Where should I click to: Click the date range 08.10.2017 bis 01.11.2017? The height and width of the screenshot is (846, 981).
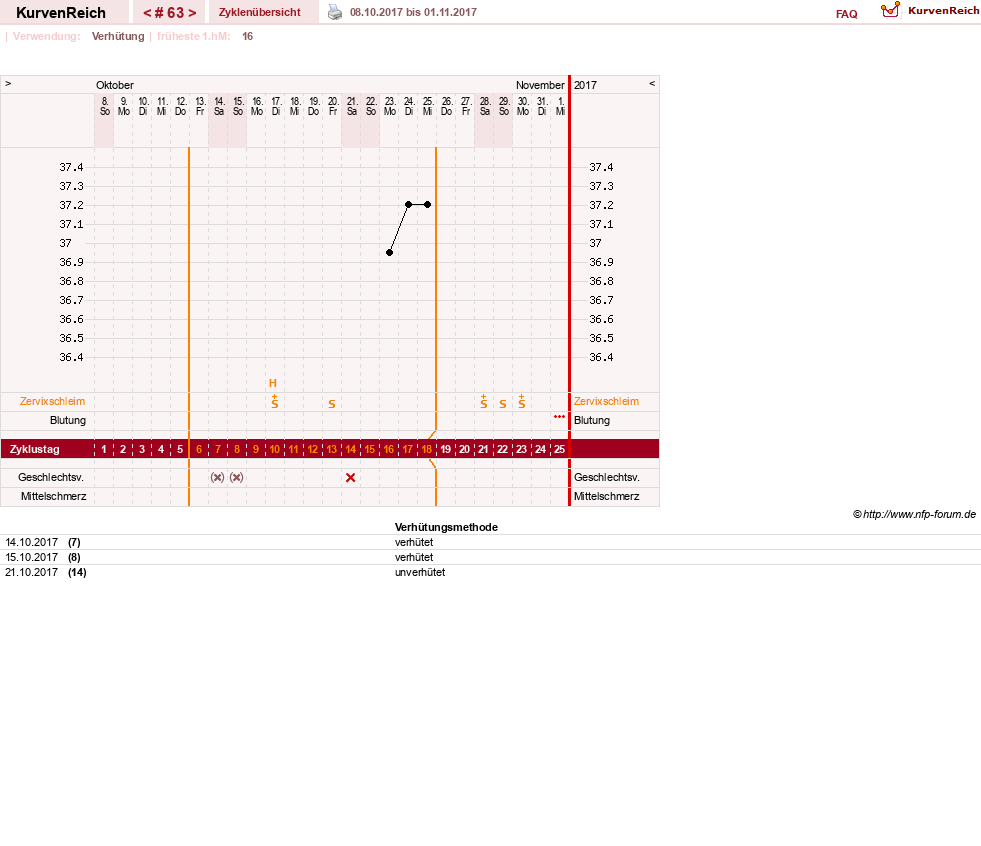[413, 13]
